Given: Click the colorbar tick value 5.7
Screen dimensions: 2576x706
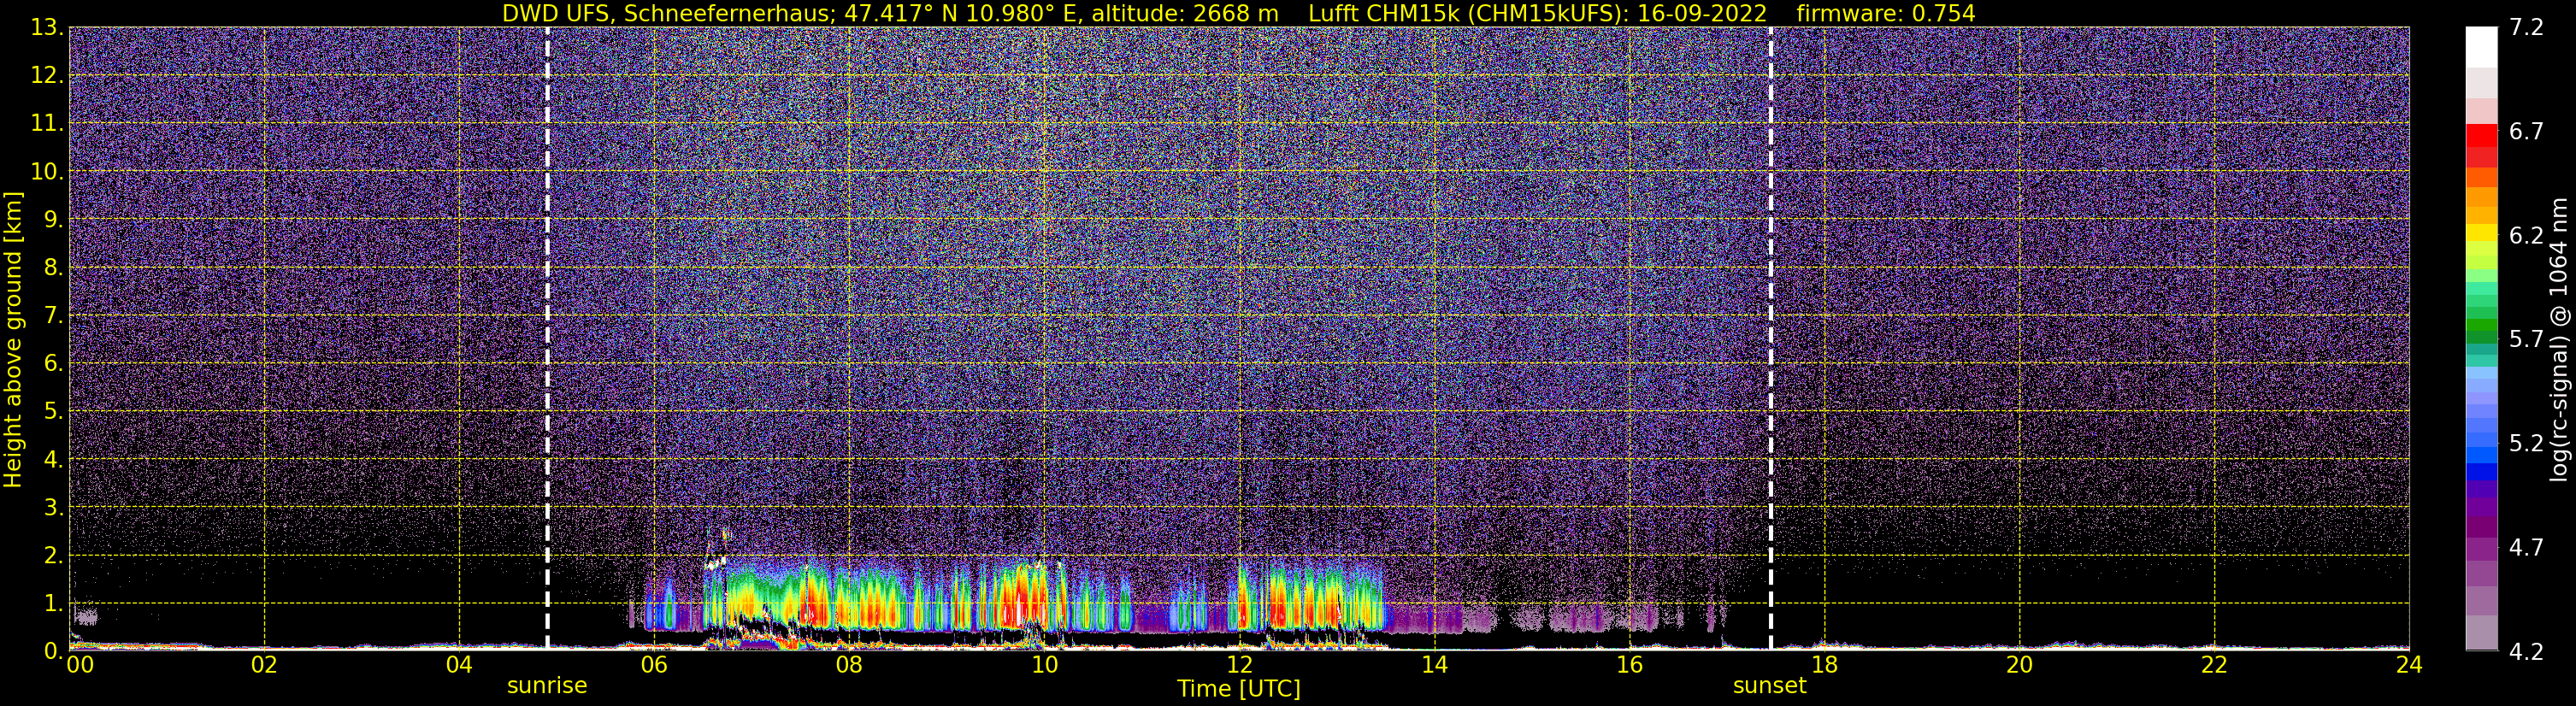Looking at the screenshot, I should [2527, 340].
